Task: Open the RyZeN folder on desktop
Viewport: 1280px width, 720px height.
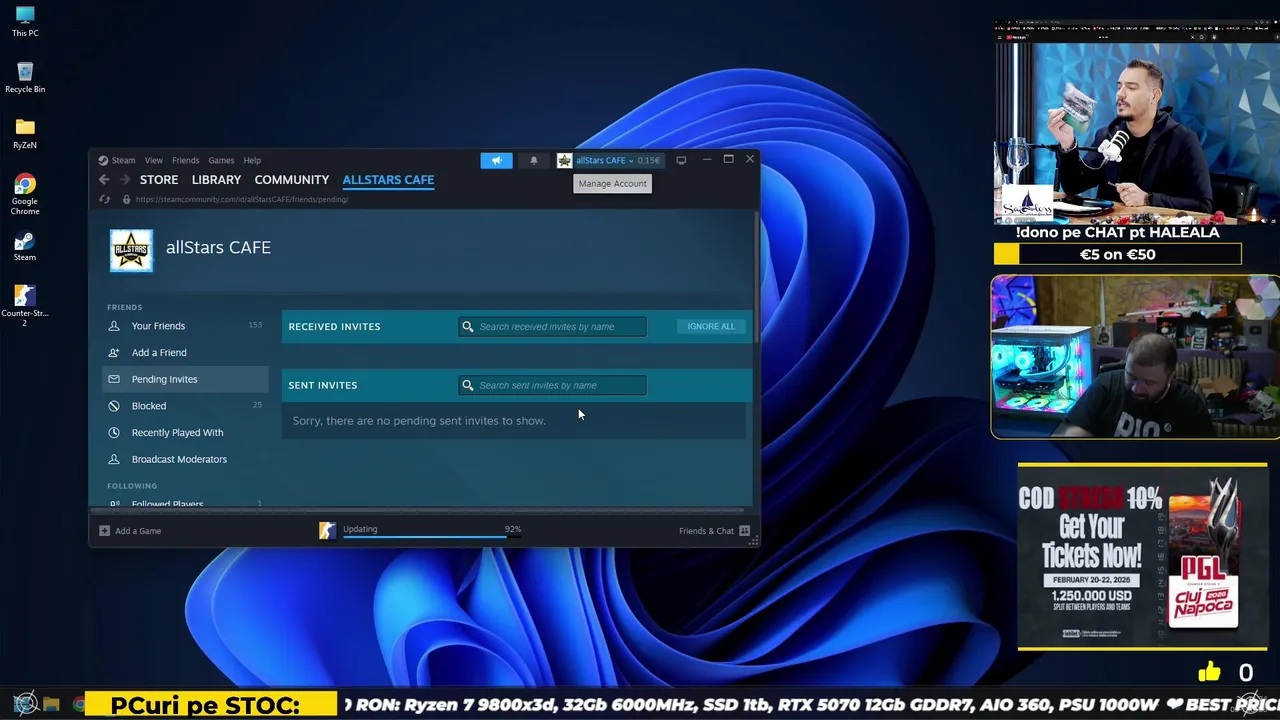Action: coord(25,133)
